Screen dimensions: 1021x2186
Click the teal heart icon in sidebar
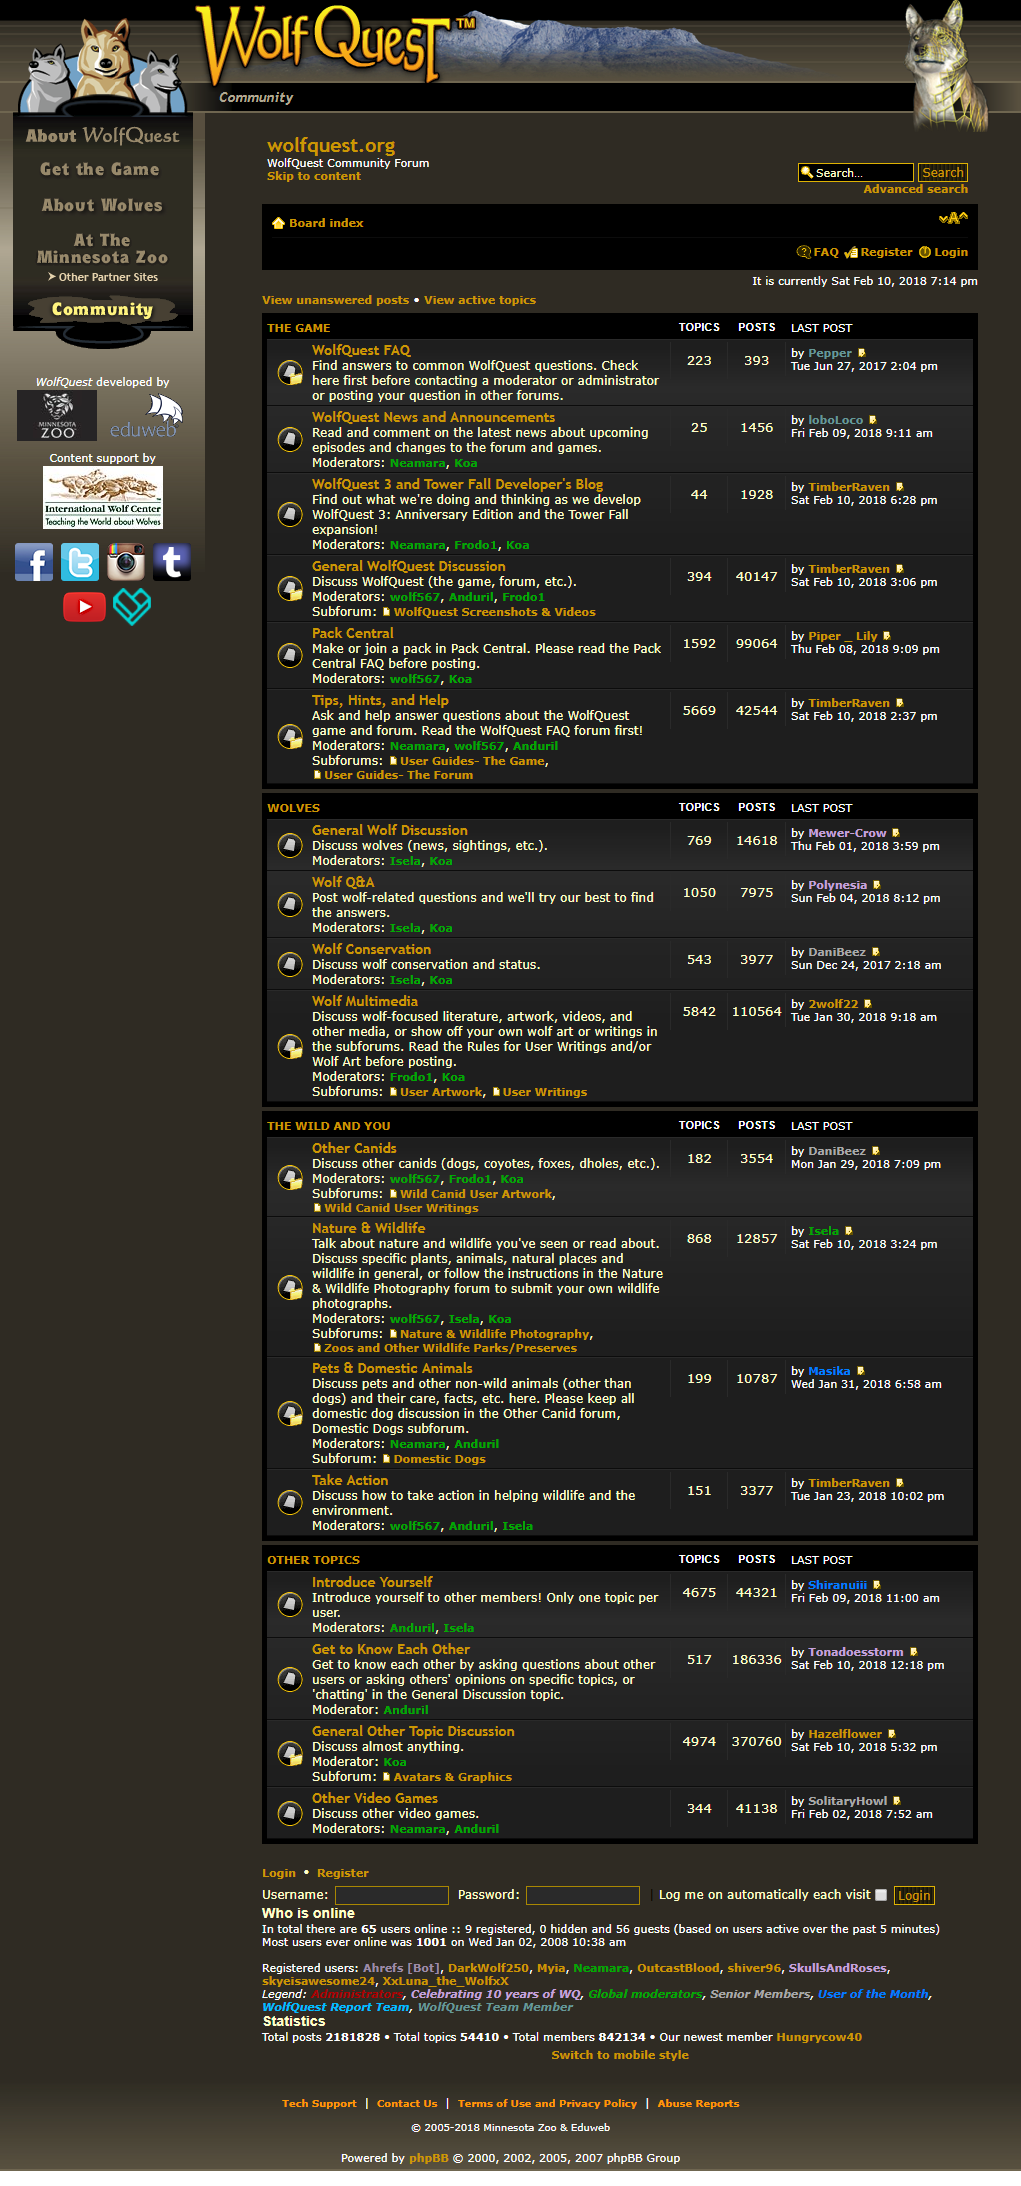(132, 606)
